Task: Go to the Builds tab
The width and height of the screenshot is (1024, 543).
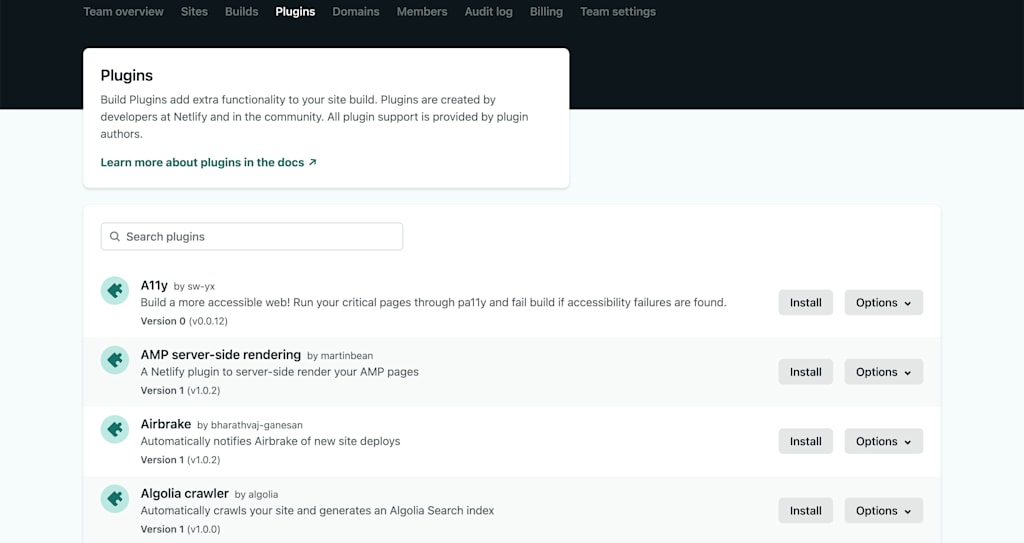Action: pyautogui.click(x=242, y=12)
